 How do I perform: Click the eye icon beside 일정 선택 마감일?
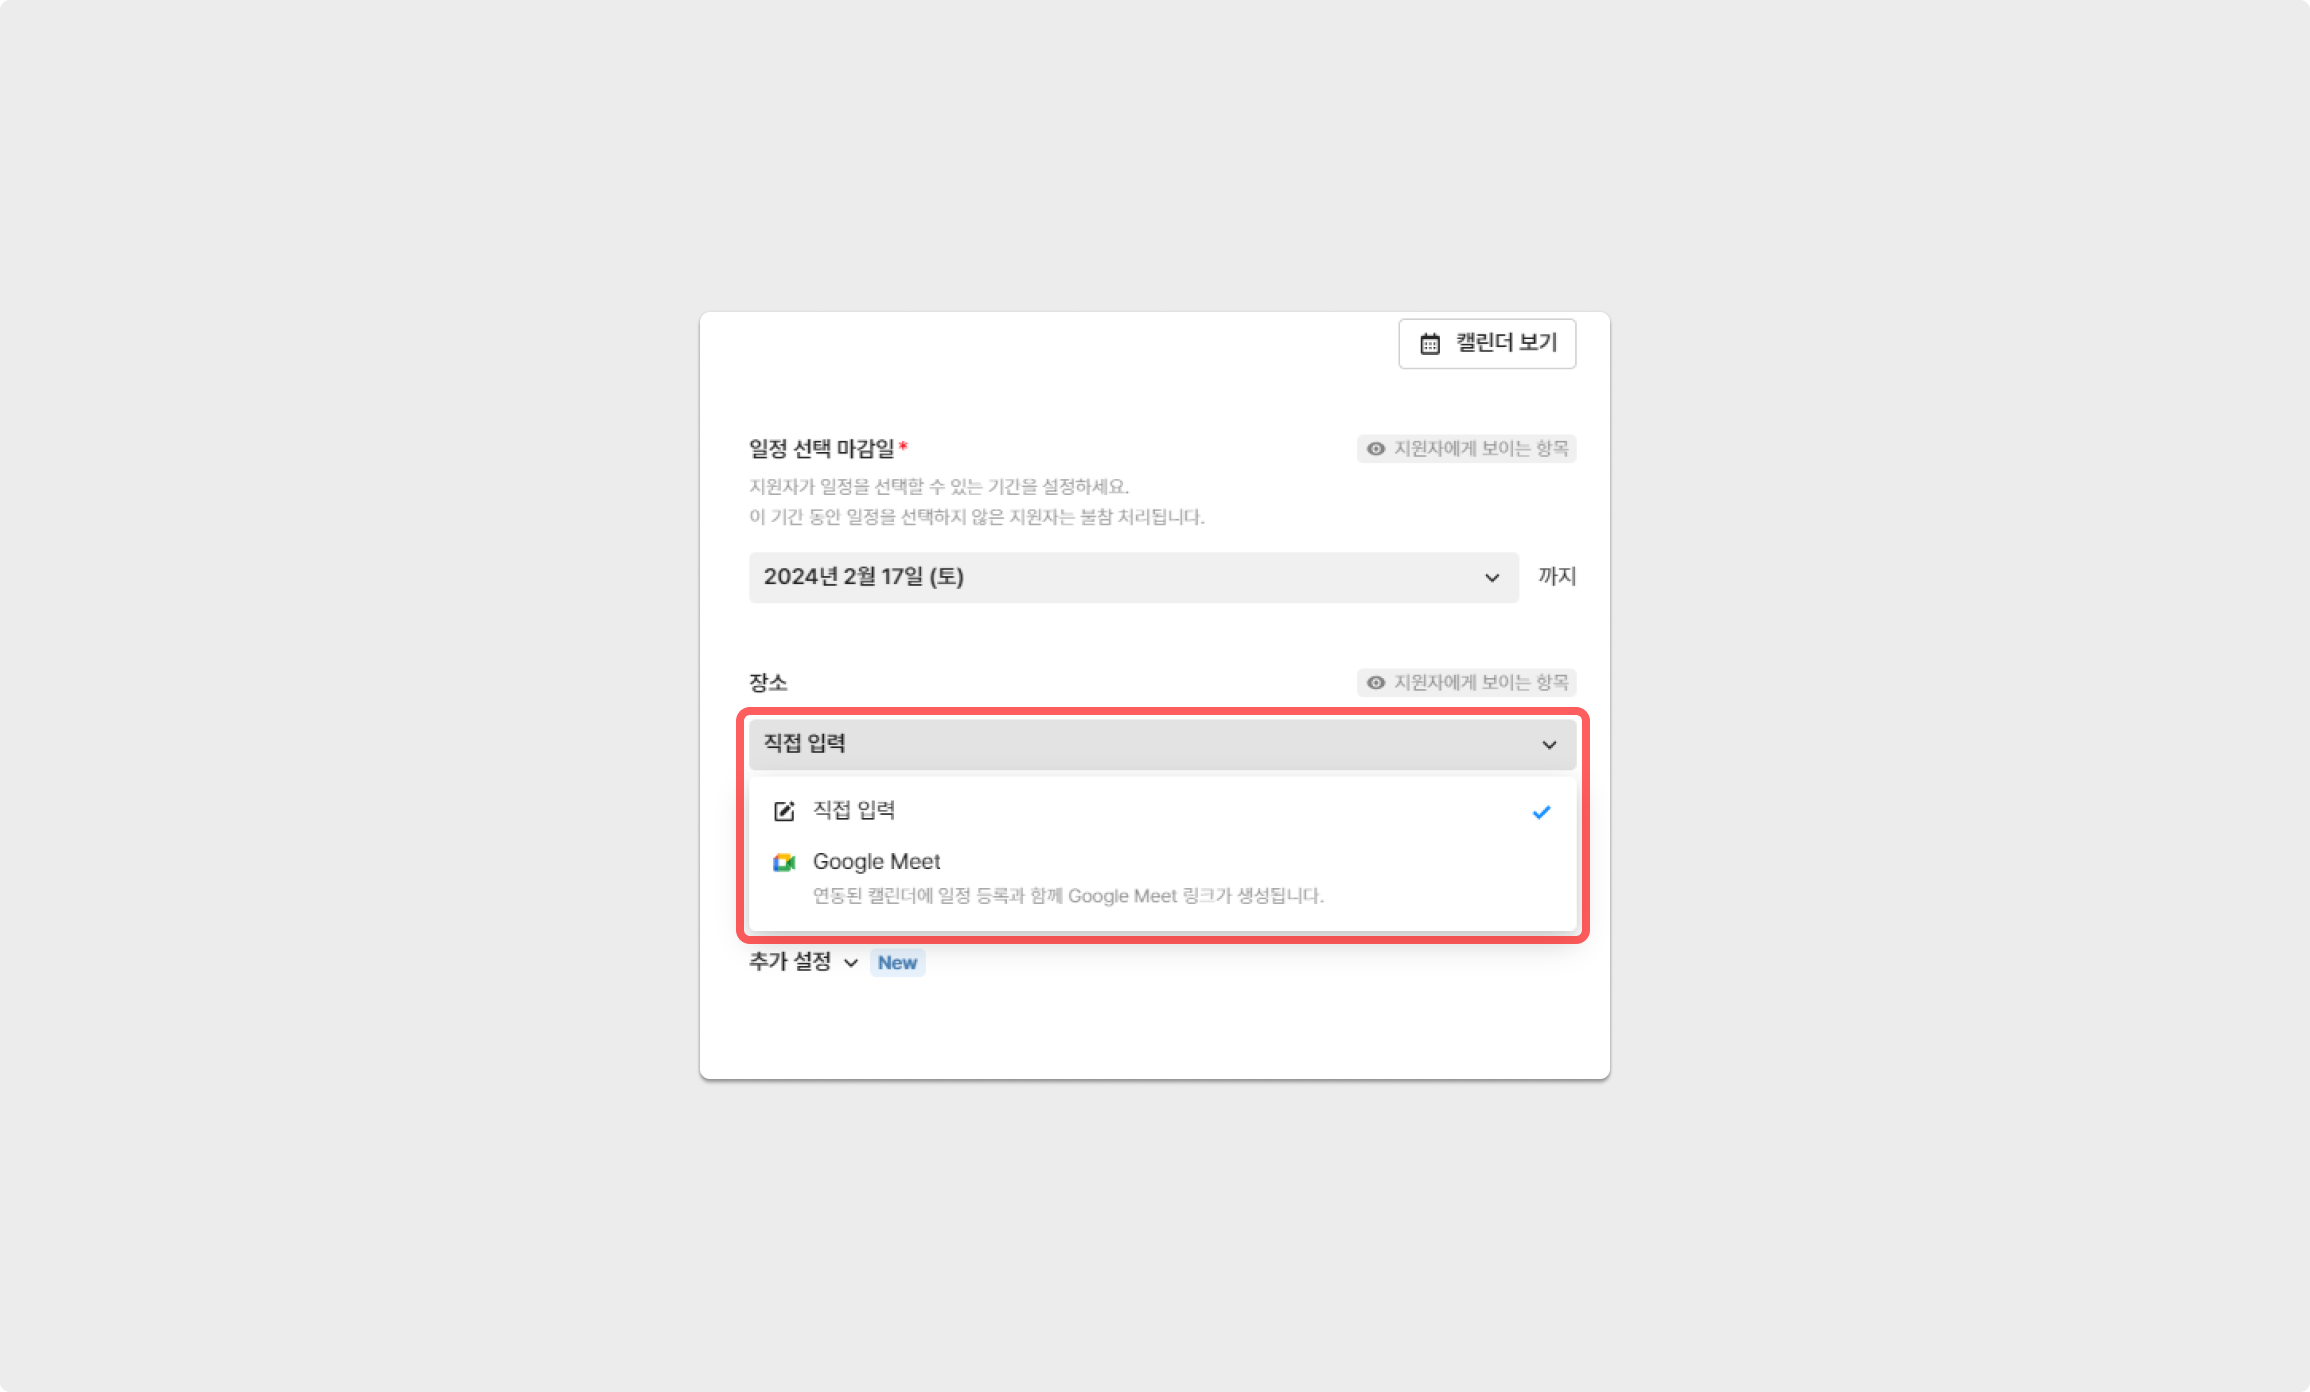click(1376, 449)
